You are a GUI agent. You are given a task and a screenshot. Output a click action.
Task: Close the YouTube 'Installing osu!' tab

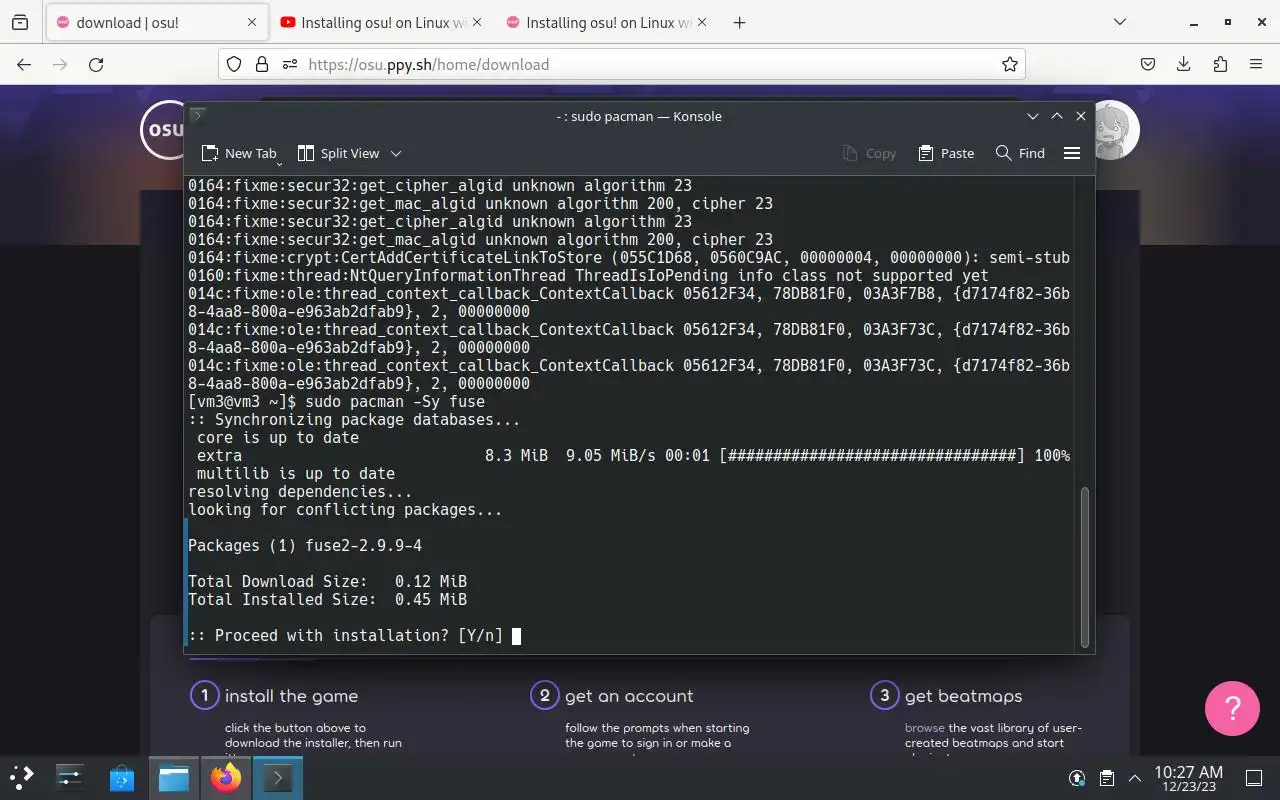[475, 23]
